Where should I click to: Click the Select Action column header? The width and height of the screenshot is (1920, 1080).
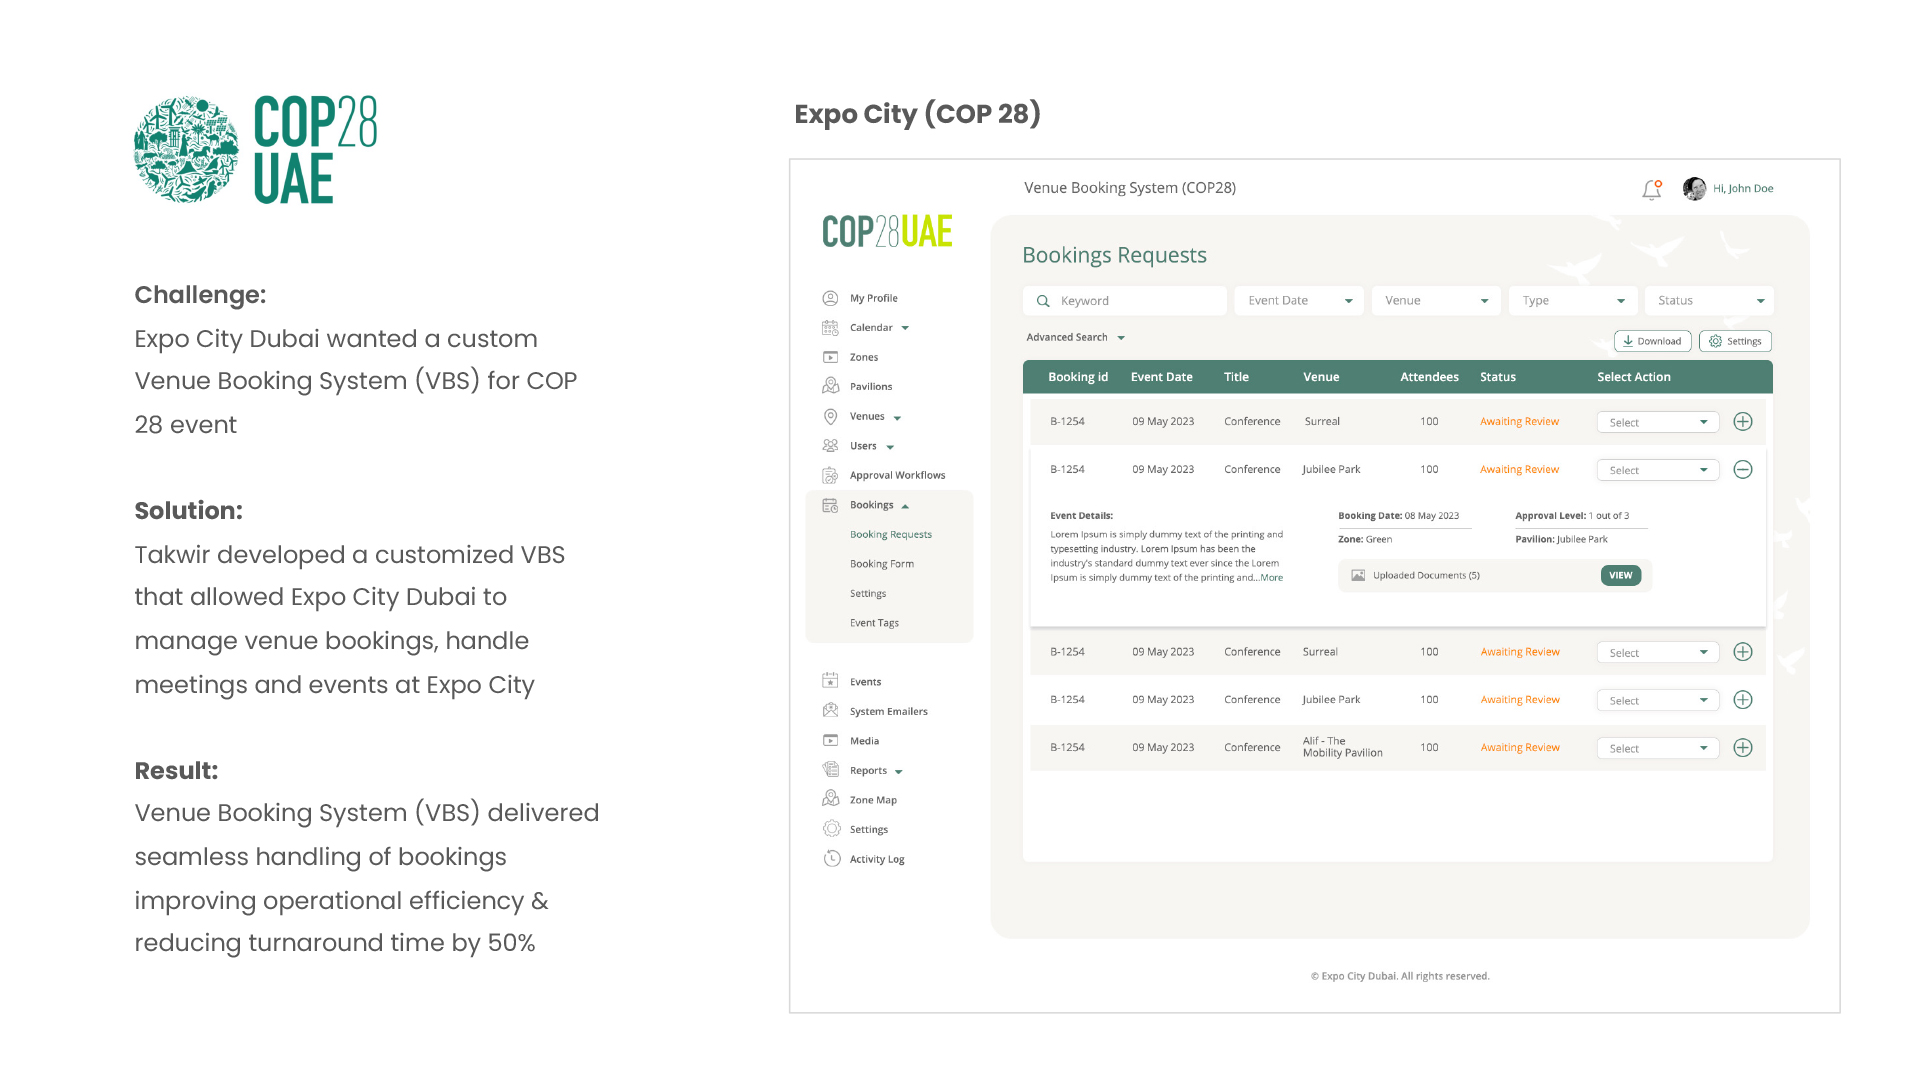click(1634, 377)
